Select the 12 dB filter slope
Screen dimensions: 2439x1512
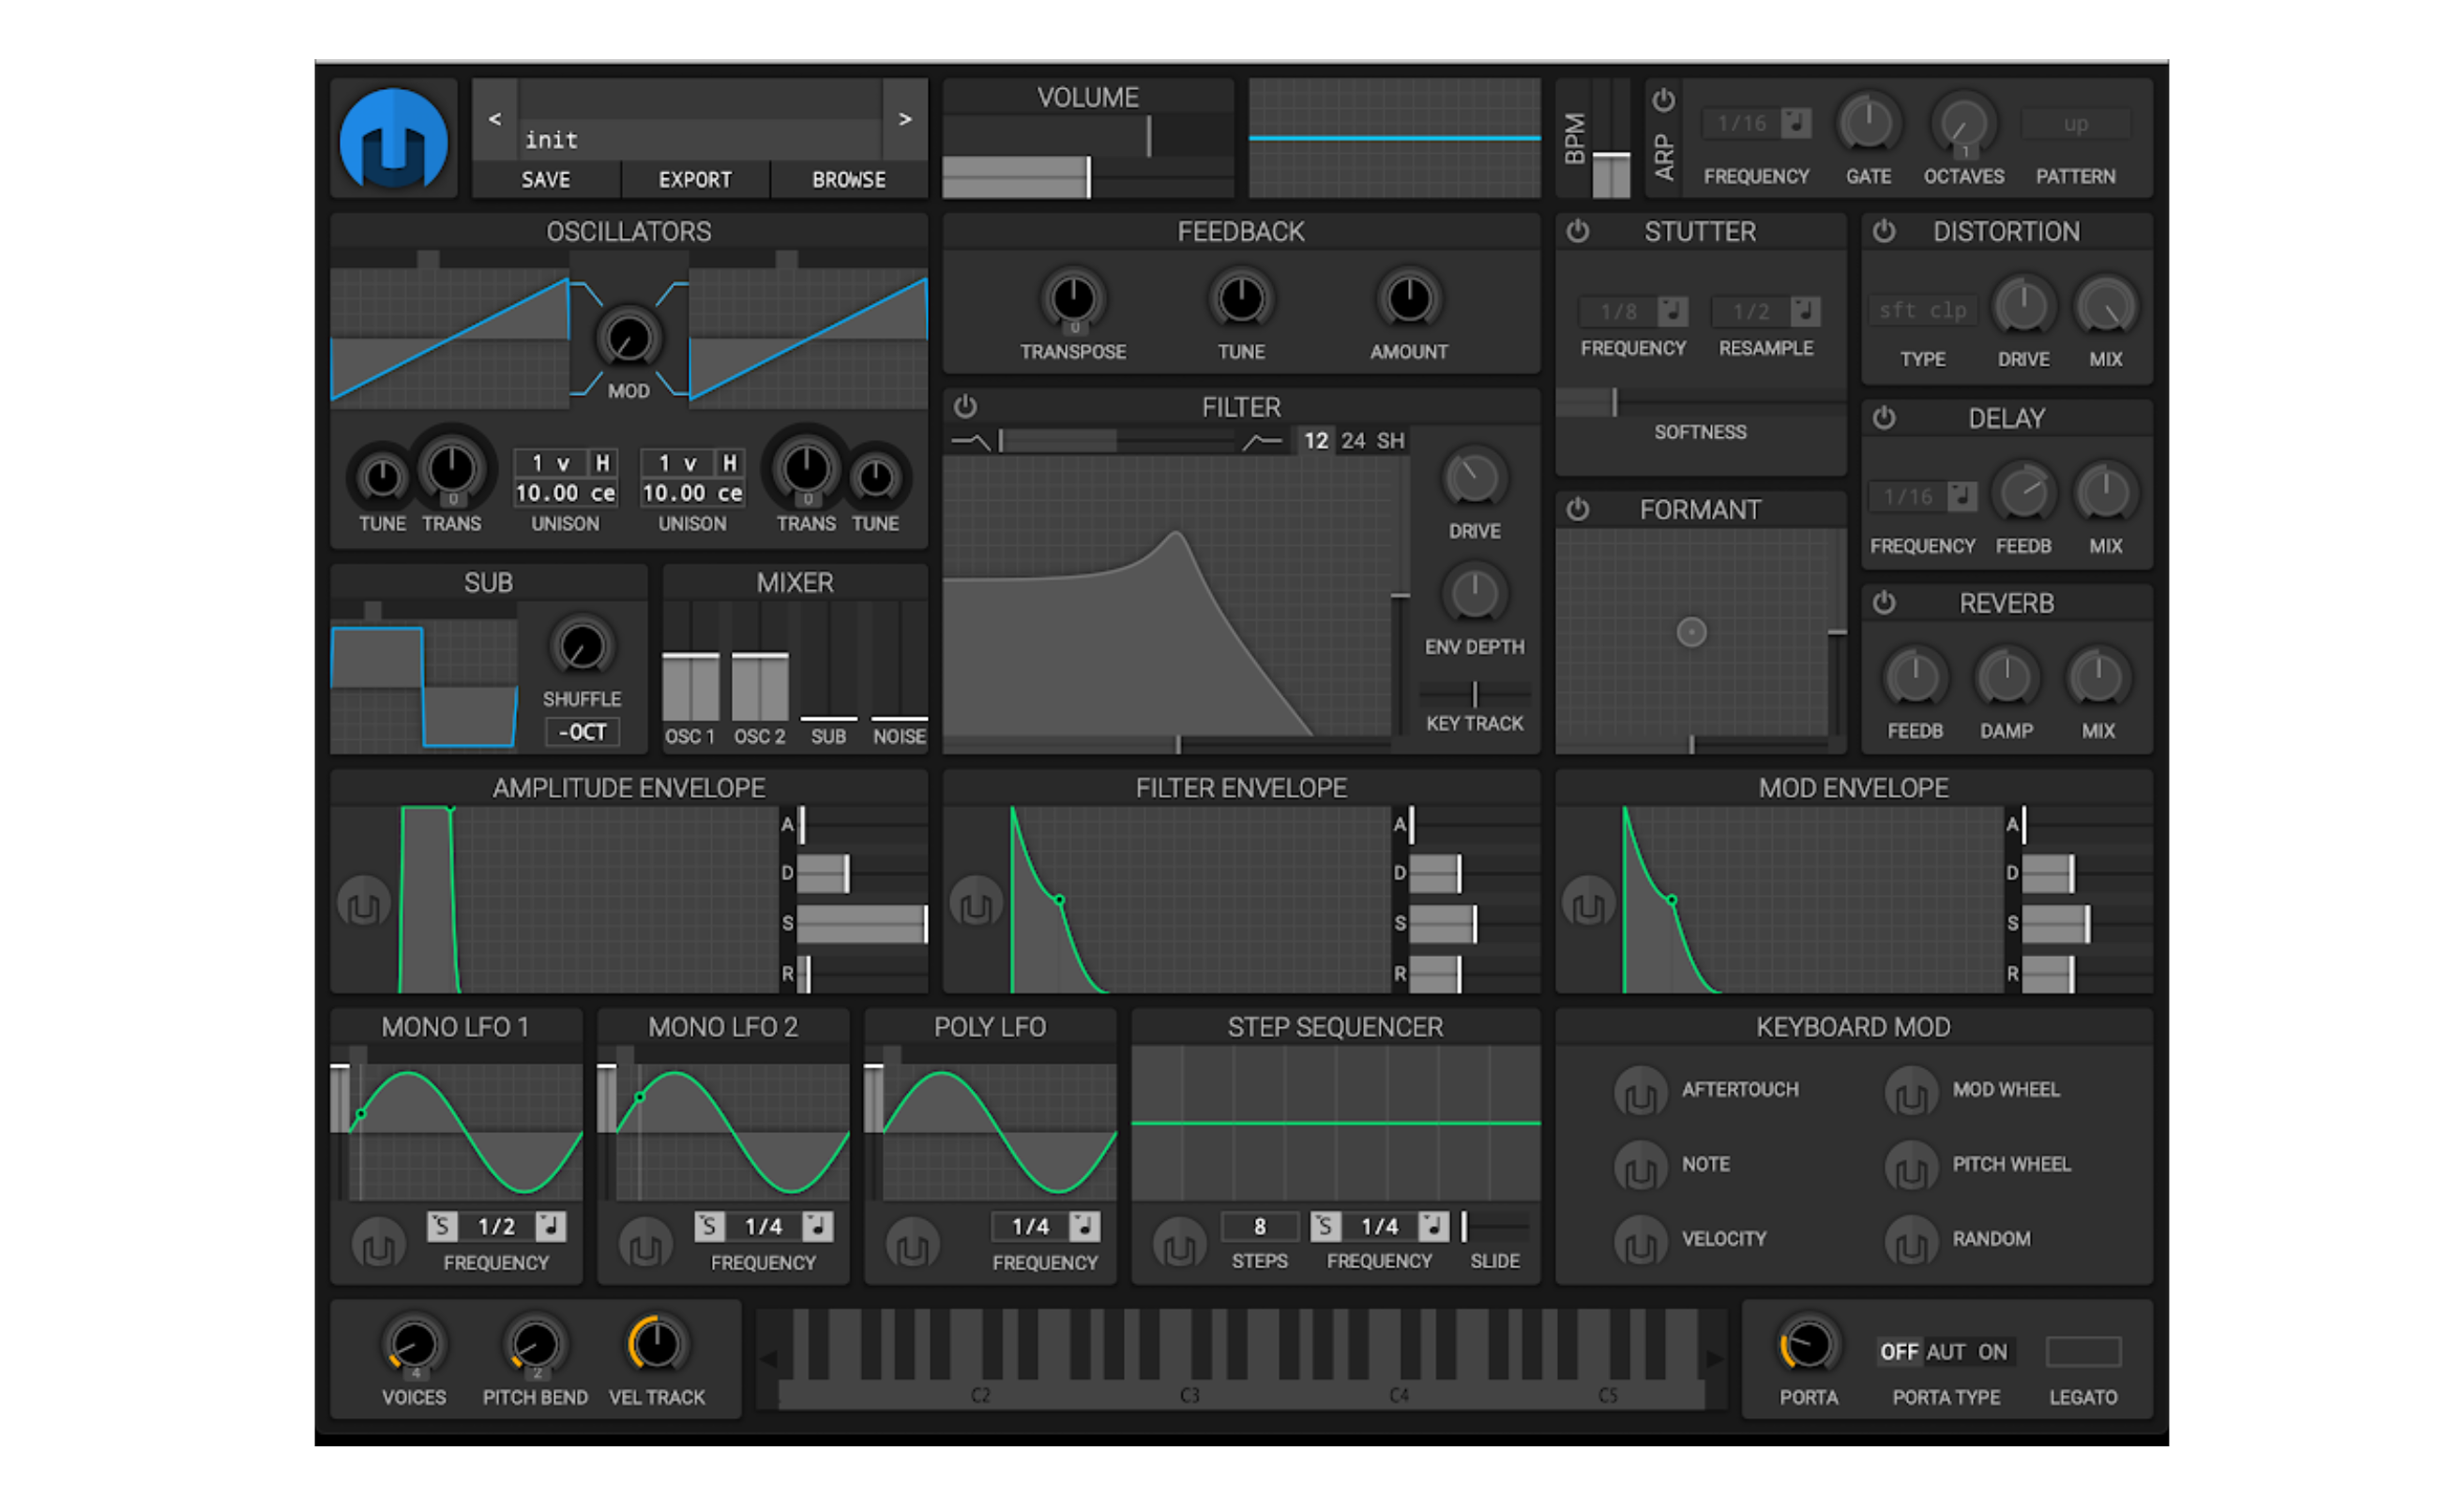[x=1316, y=441]
